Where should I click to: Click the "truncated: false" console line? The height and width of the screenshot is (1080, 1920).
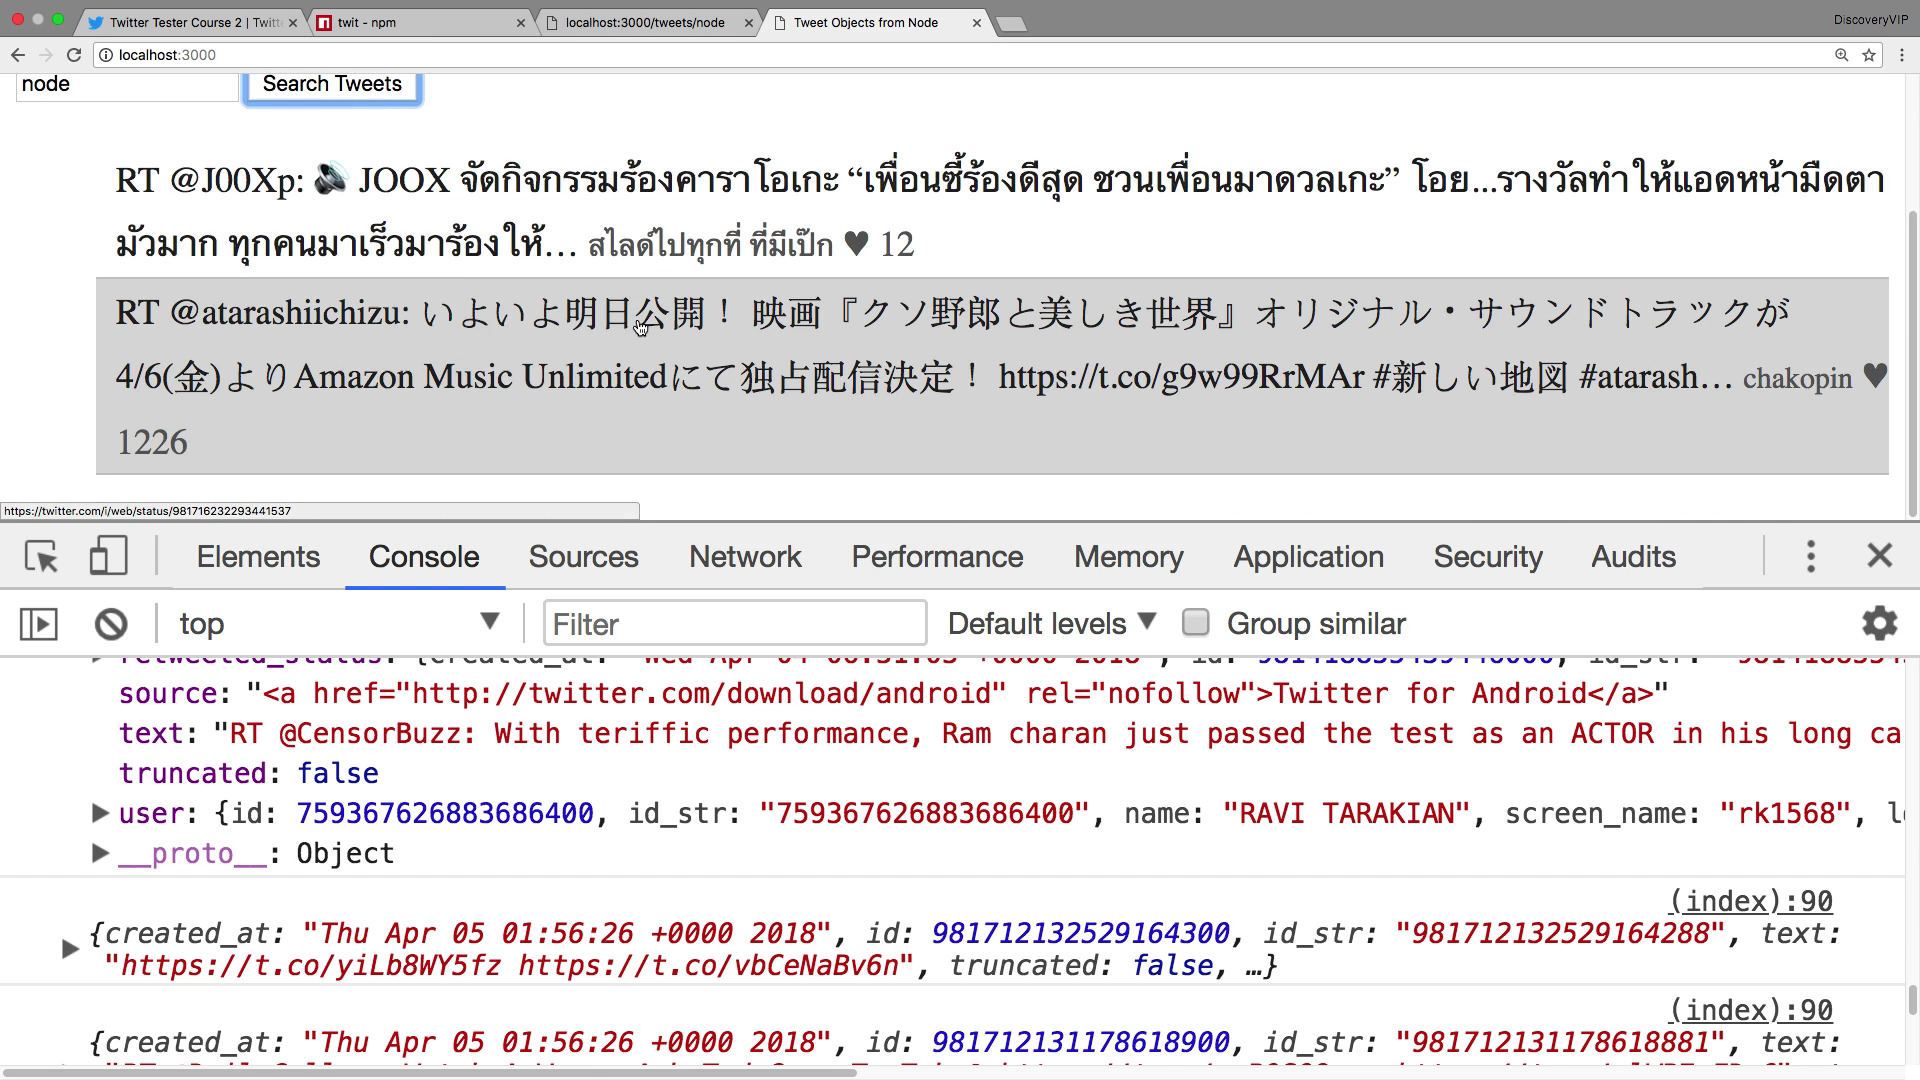point(248,773)
